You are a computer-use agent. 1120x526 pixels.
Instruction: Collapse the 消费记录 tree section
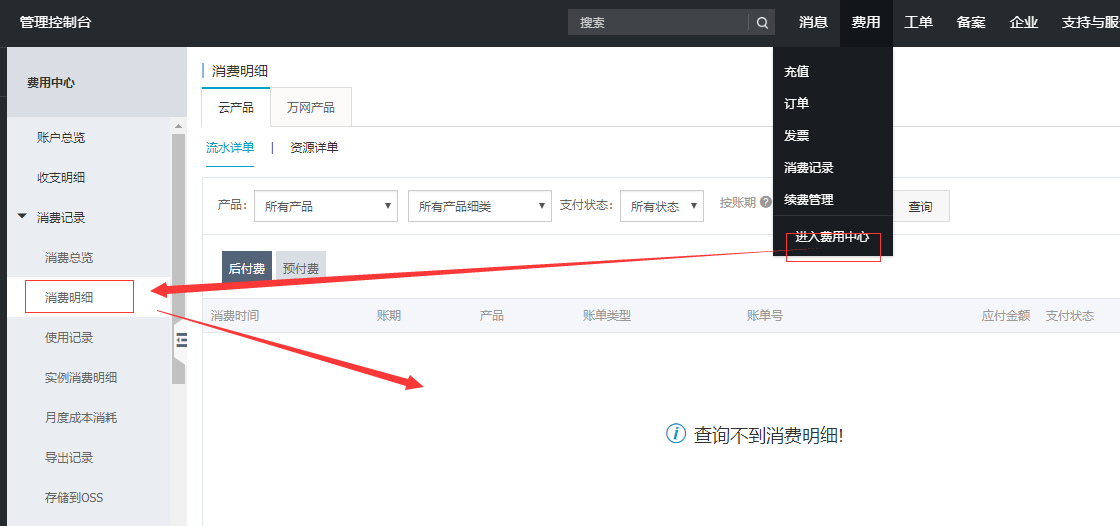(x=22, y=217)
